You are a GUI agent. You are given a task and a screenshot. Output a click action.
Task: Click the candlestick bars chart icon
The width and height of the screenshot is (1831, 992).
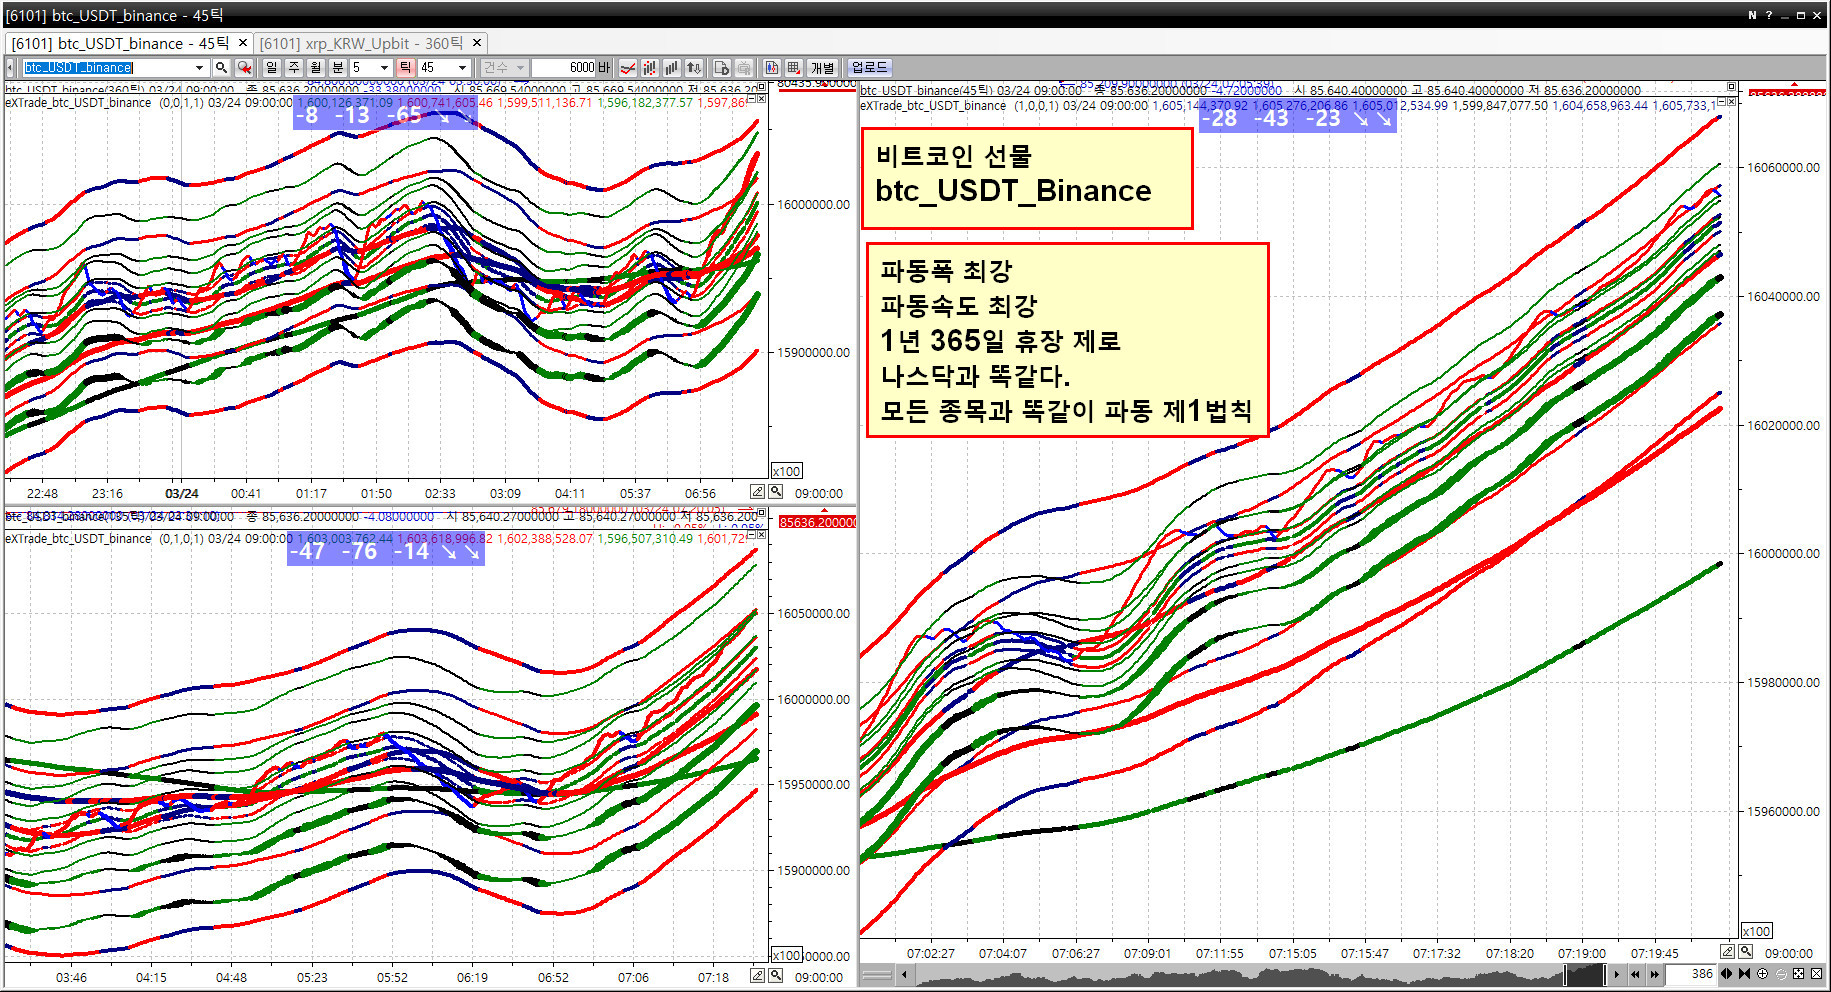pyautogui.click(x=650, y=67)
